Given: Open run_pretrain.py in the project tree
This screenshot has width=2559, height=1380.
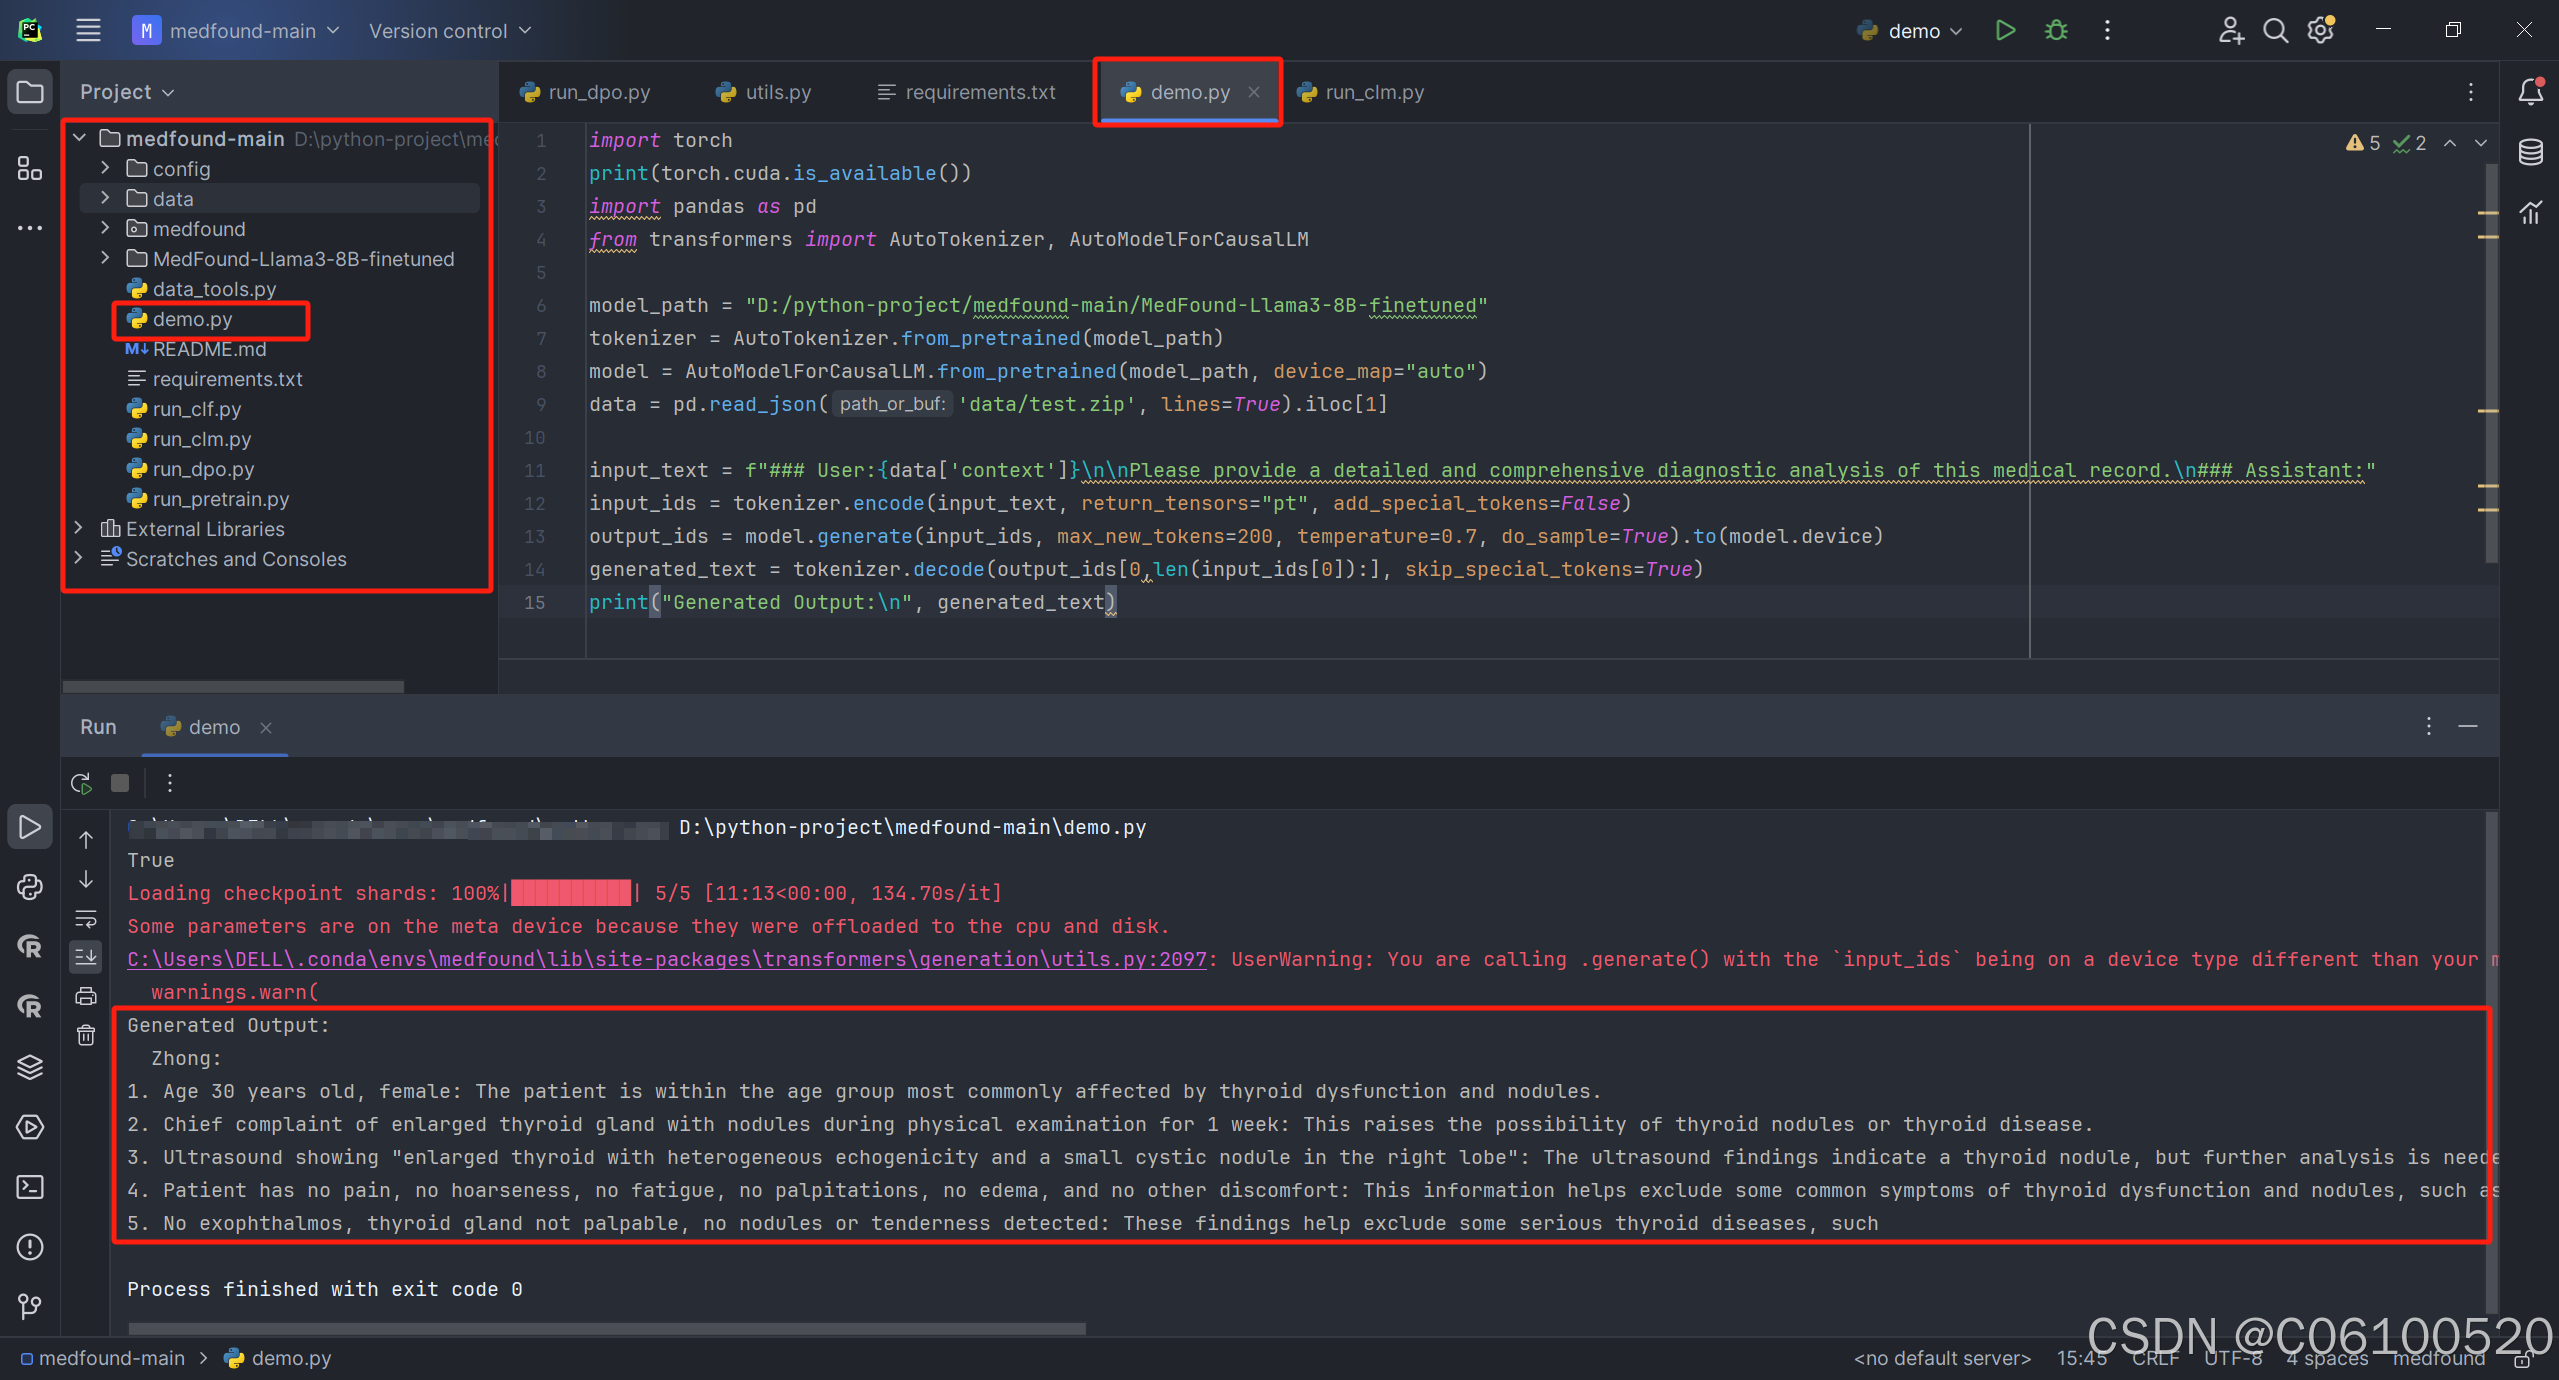Looking at the screenshot, I should pos(220,499).
